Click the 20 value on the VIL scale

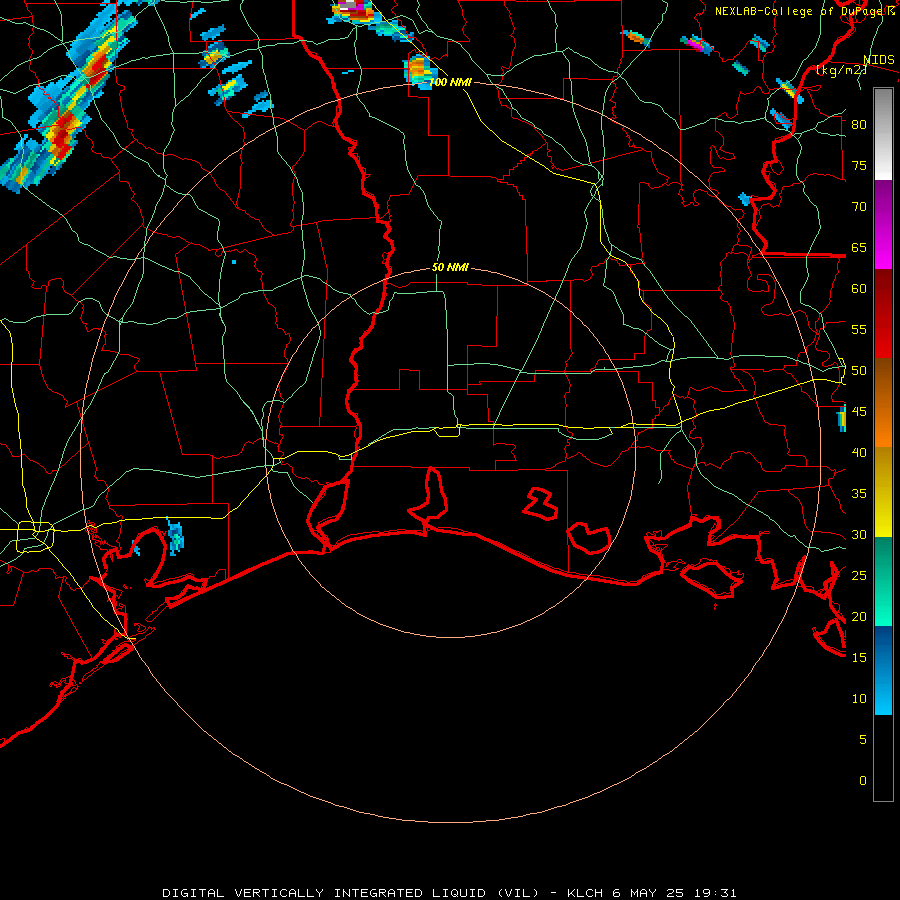coord(859,617)
